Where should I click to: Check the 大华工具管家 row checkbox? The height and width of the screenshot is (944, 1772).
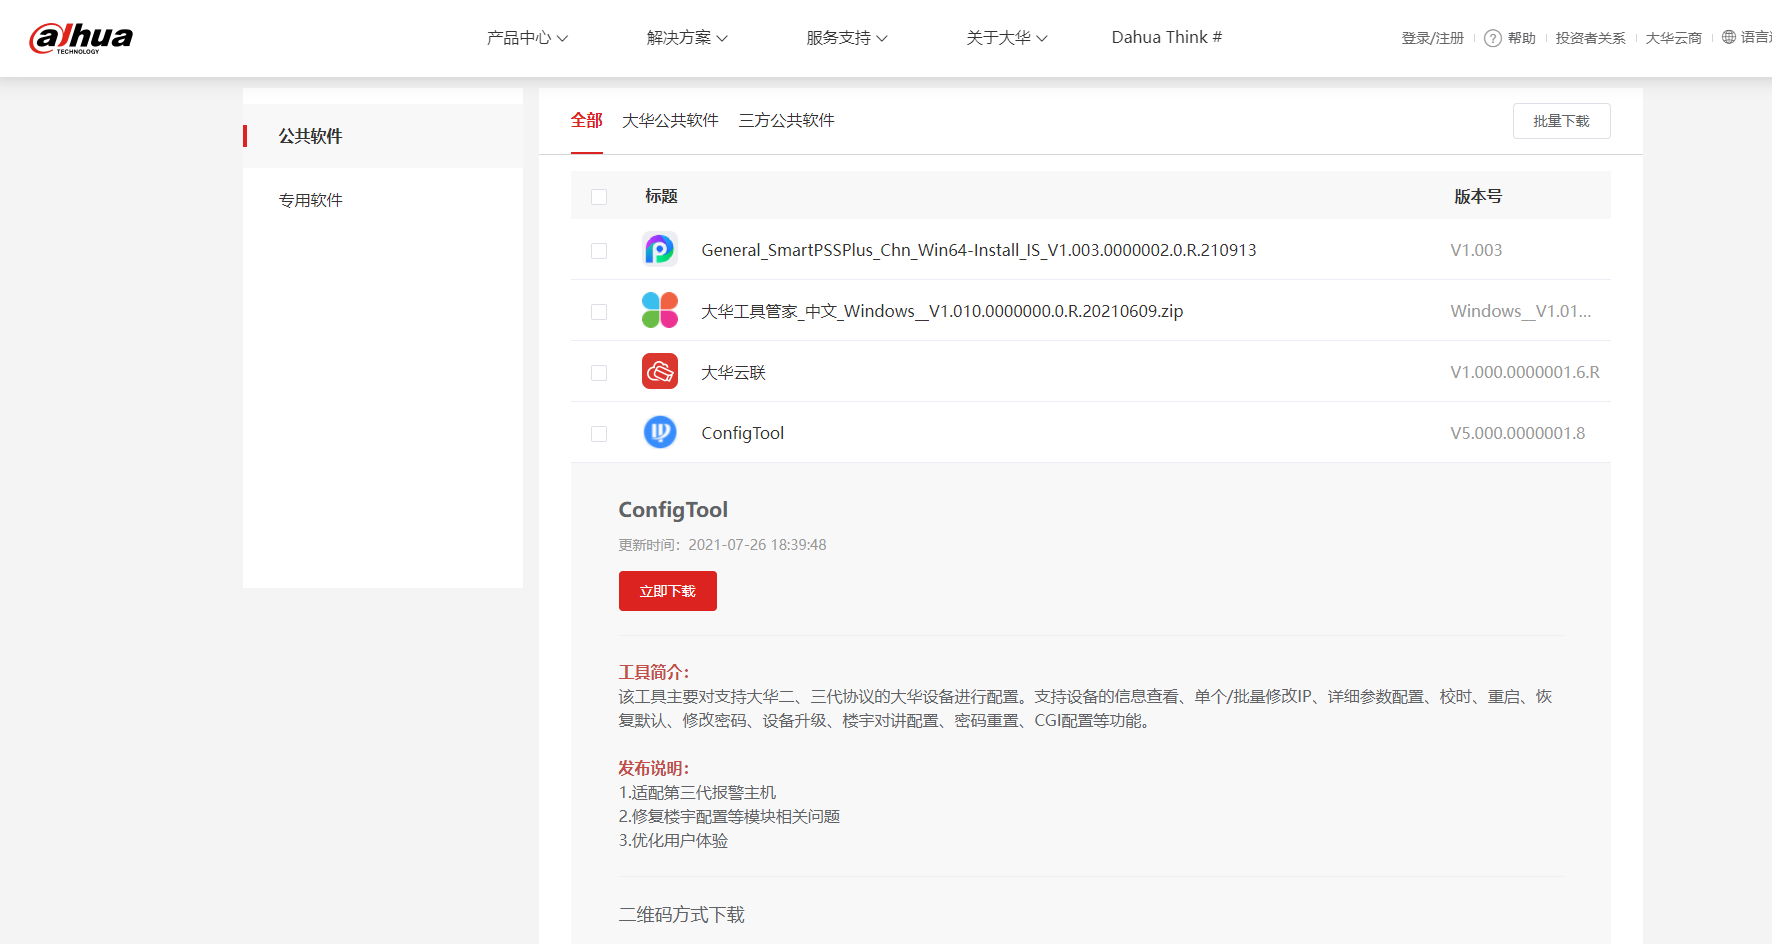(x=599, y=312)
